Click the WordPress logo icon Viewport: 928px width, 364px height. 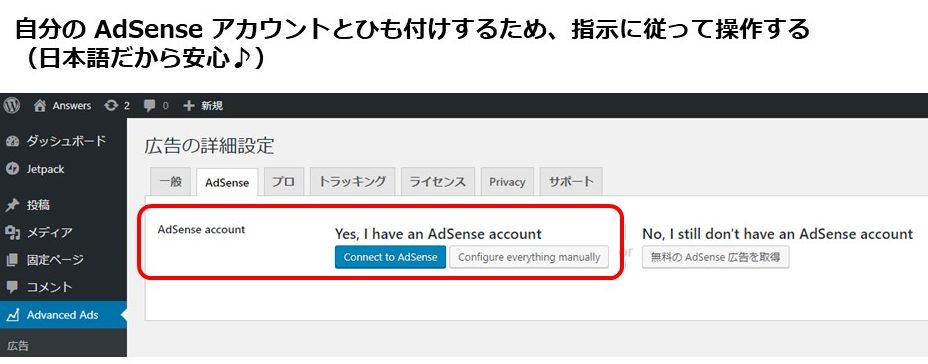pyautogui.click(x=11, y=105)
